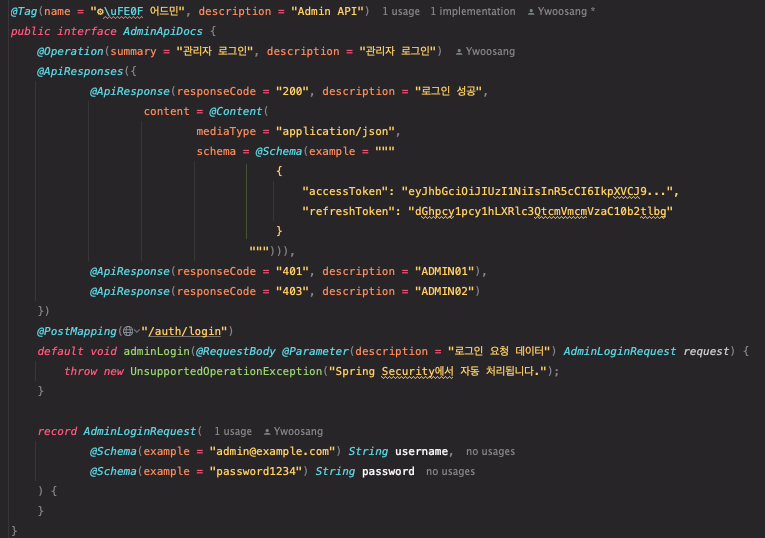The width and height of the screenshot is (765, 538).
Task: Click UnsupportedOperationException class name
Action: pyautogui.click(x=226, y=371)
